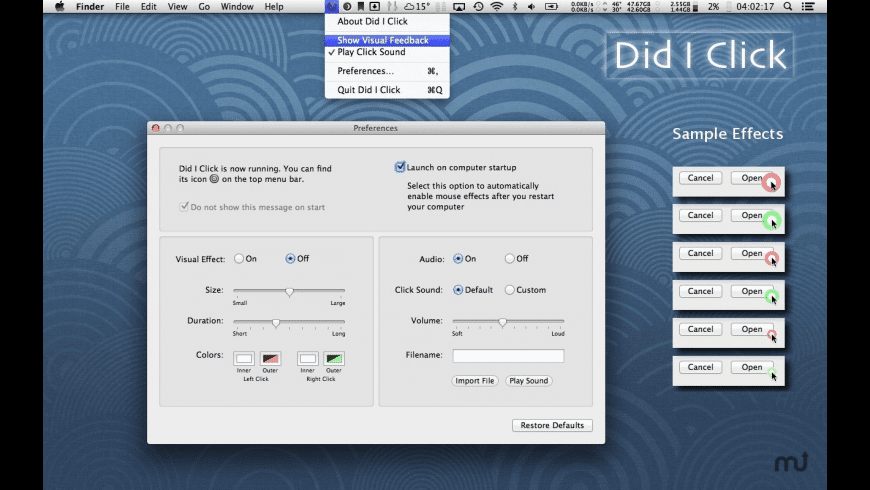Open the Go menu
This screenshot has height=490, width=870.
[204, 7]
